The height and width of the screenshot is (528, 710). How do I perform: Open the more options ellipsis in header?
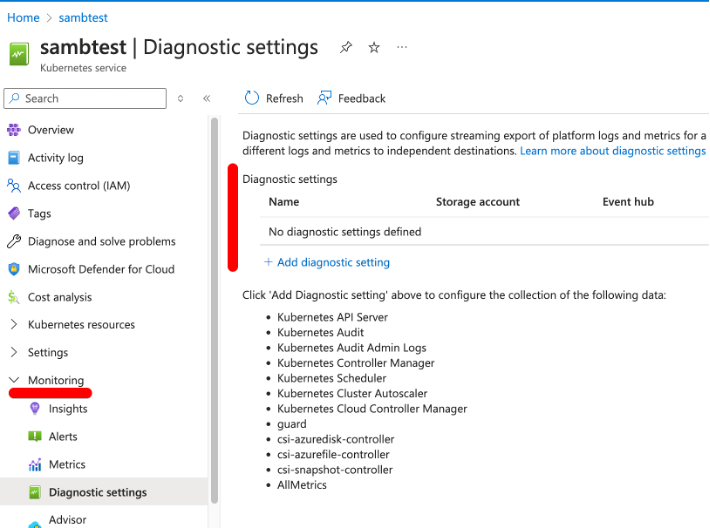tap(402, 47)
